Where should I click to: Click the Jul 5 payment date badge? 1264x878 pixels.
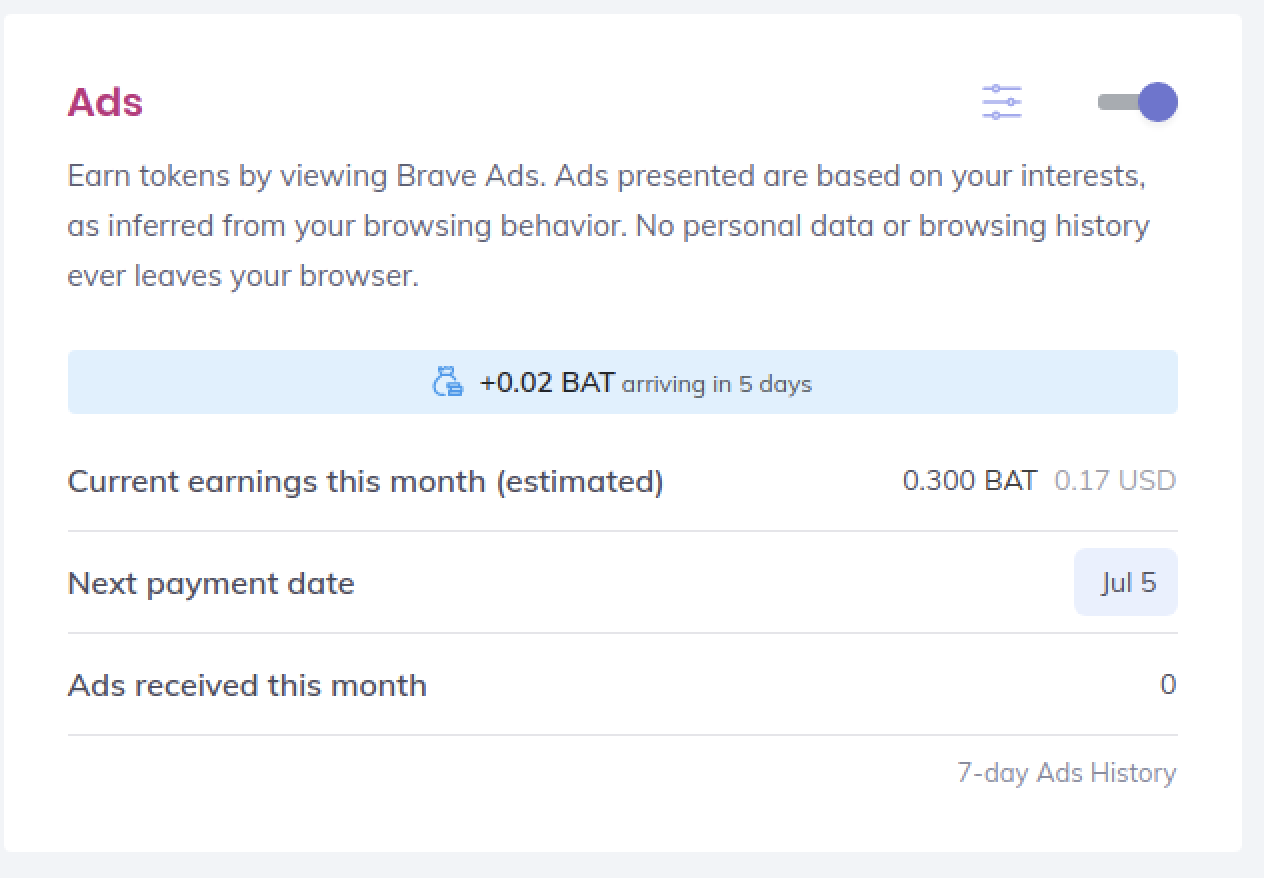(x=1126, y=582)
